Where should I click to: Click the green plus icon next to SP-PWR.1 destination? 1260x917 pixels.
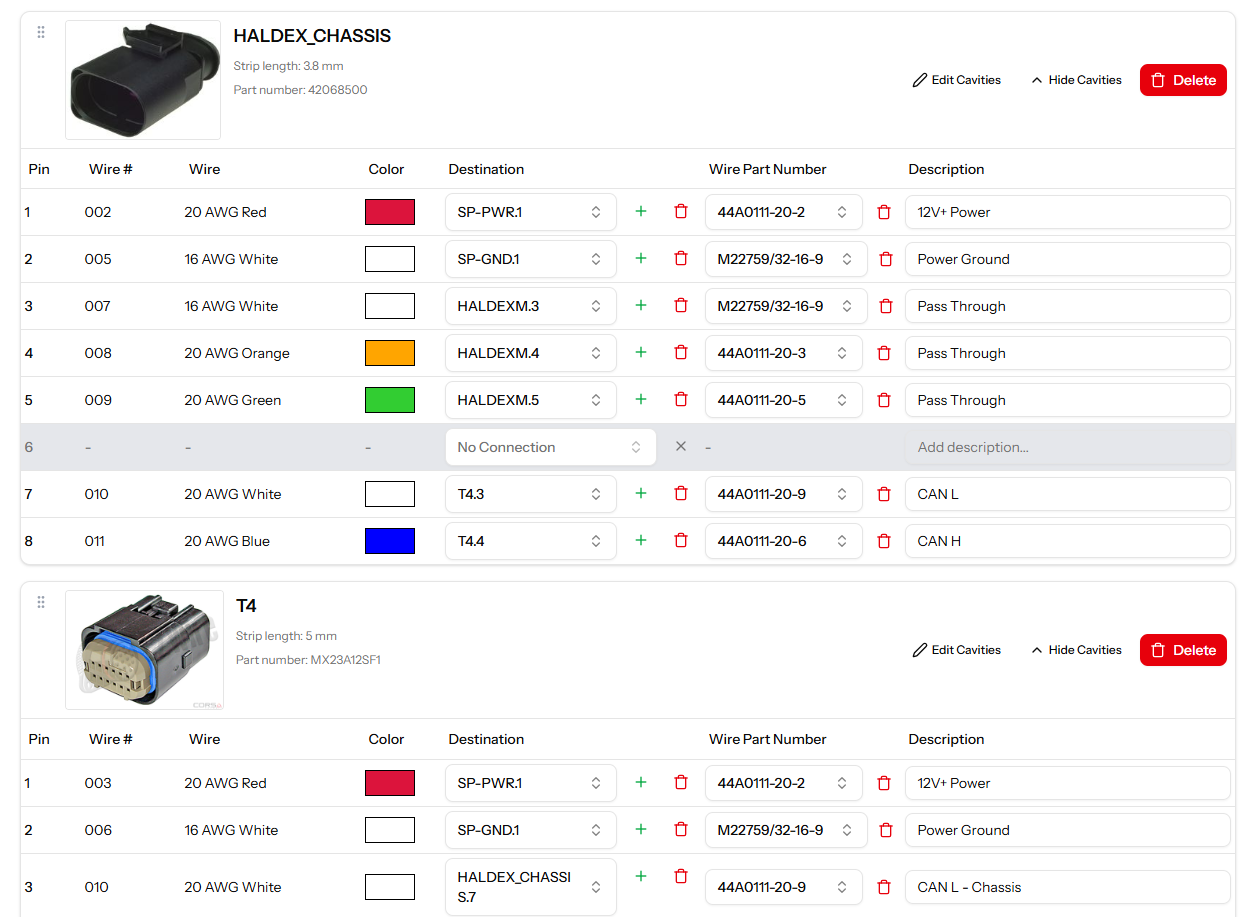point(641,211)
